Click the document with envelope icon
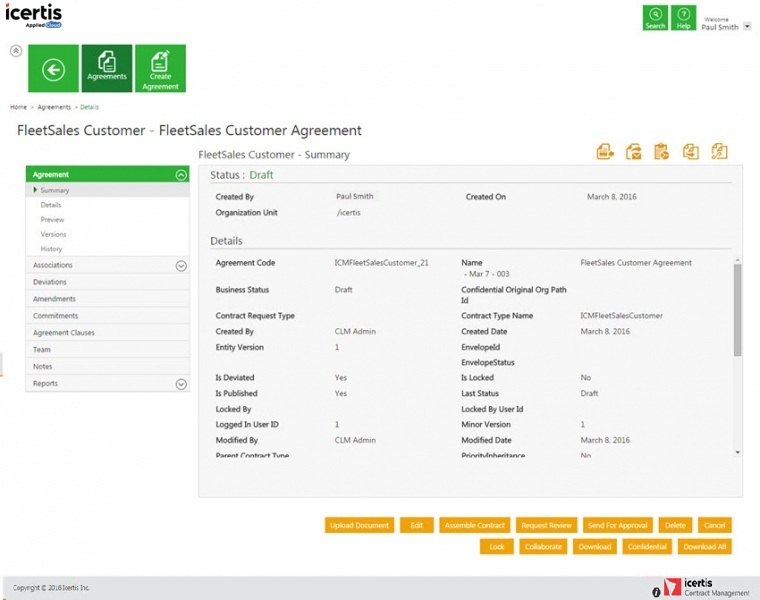The image size is (760, 600). click(633, 152)
